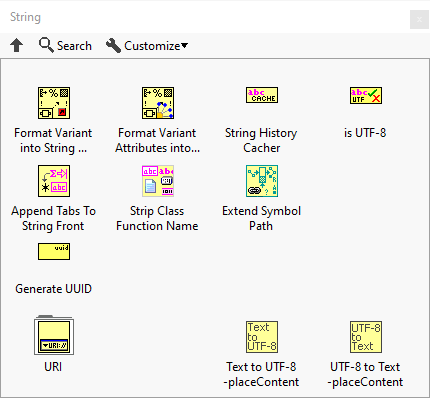Click the 'Append Tabs To String Front' label
430x398 pixels.
pyautogui.click(x=53, y=218)
